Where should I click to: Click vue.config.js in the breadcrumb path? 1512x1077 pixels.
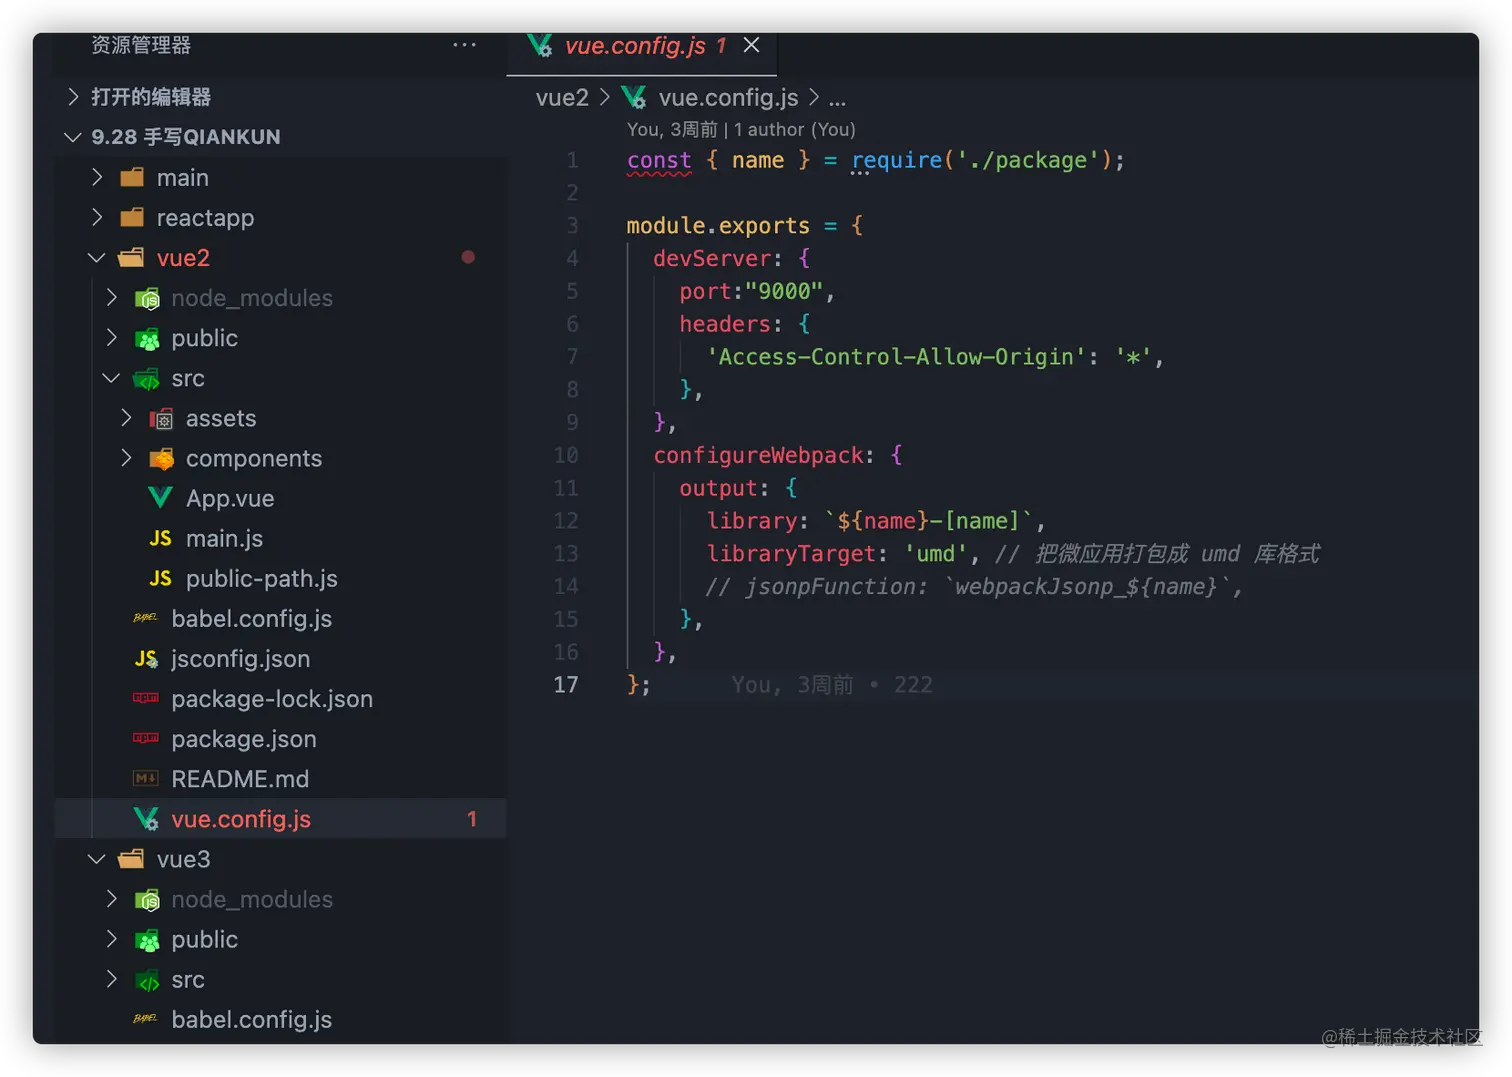[728, 97]
